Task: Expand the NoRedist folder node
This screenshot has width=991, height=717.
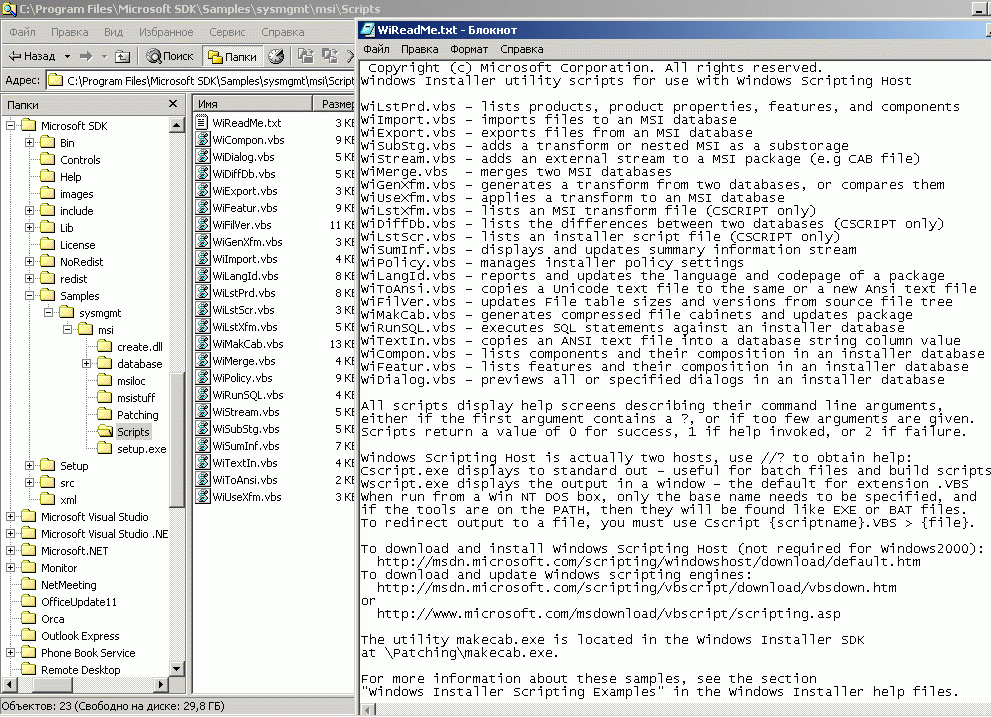Action: point(30,262)
